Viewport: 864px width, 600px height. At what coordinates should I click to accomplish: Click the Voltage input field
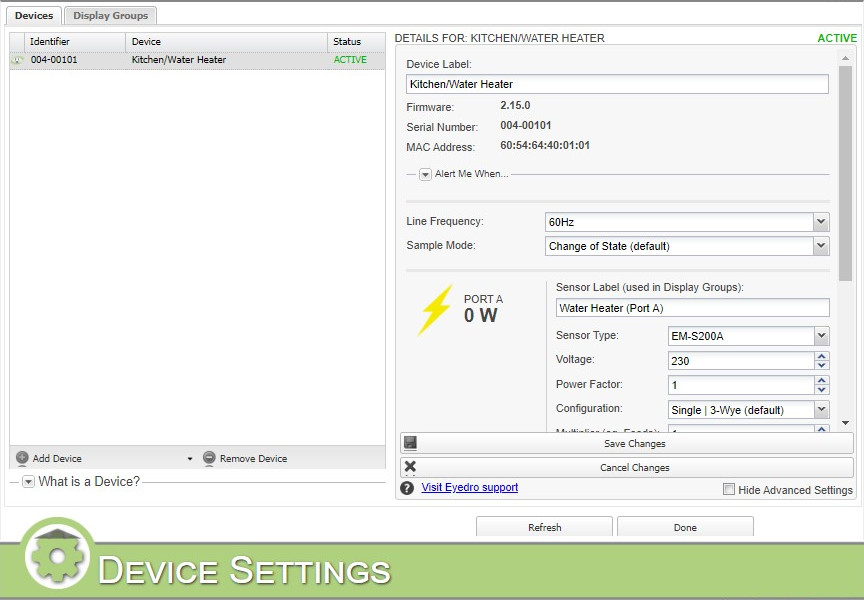(741, 361)
